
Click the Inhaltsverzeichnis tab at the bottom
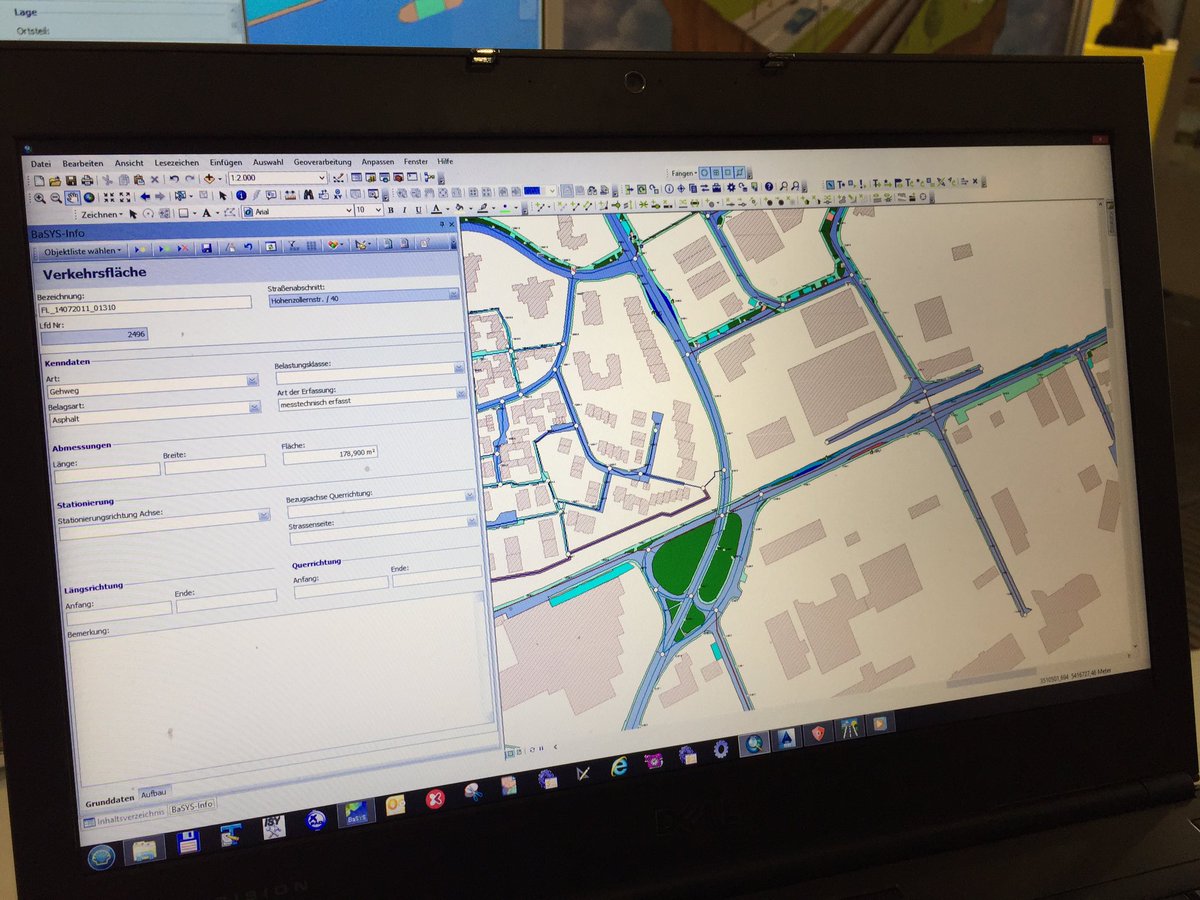click(x=122, y=817)
